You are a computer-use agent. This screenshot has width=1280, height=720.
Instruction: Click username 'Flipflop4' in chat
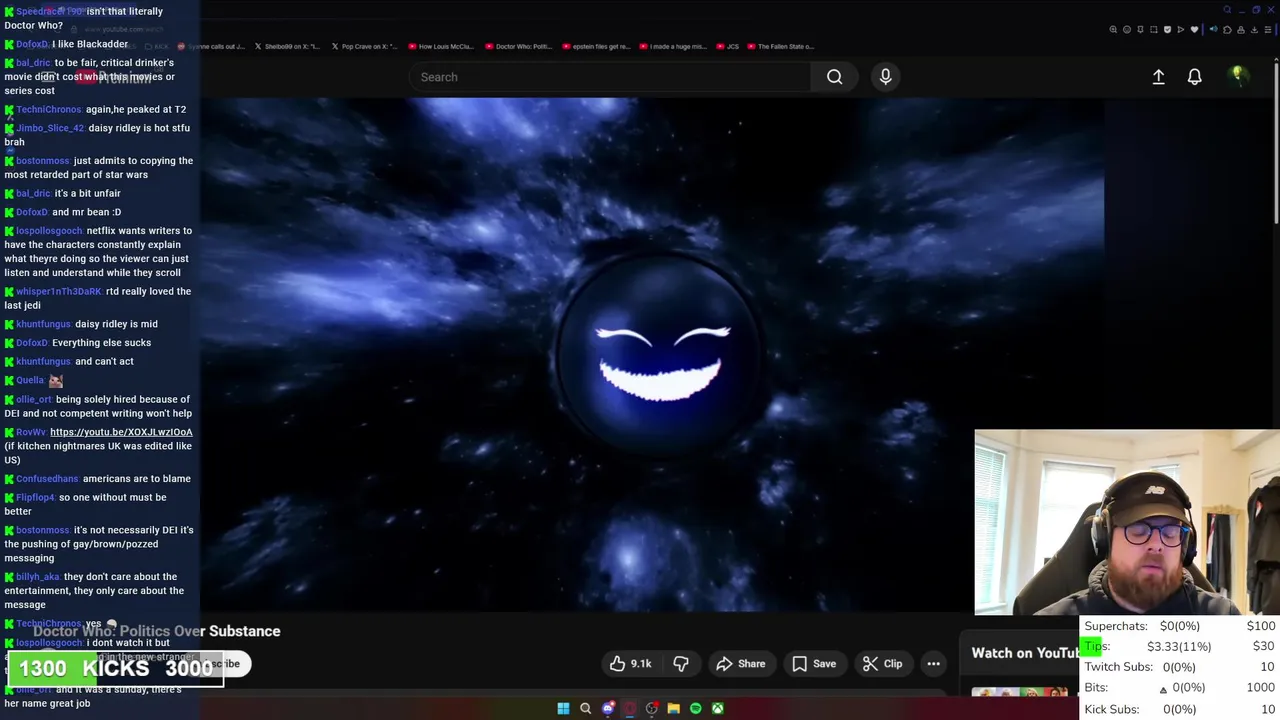36,498
